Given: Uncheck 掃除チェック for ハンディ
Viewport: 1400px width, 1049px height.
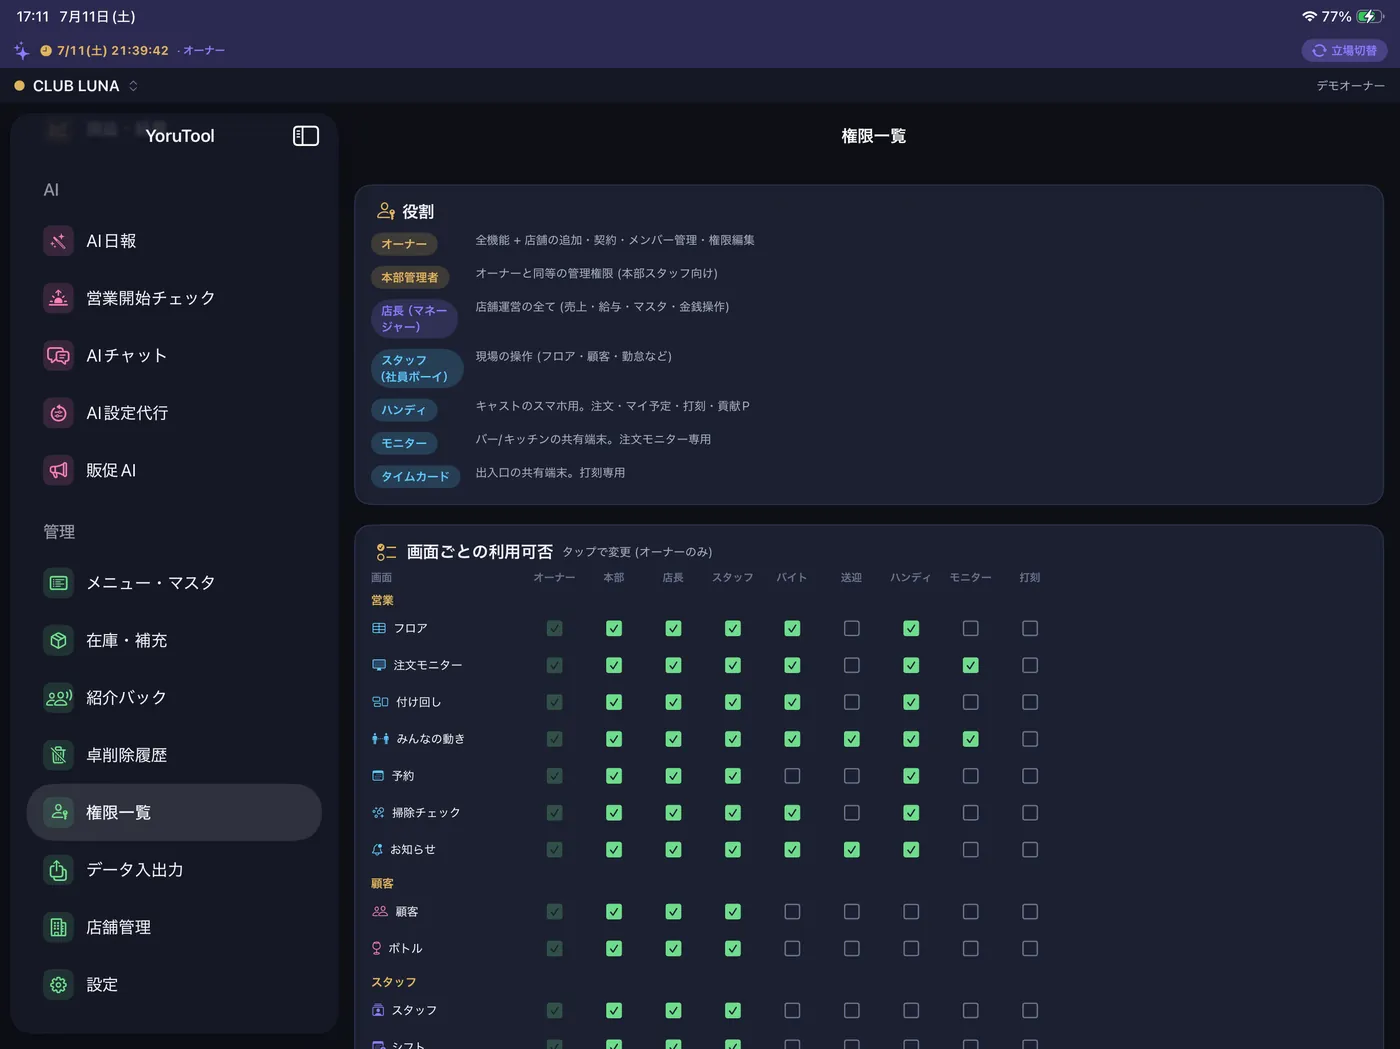Looking at the screenshot, I should (911, 813).
